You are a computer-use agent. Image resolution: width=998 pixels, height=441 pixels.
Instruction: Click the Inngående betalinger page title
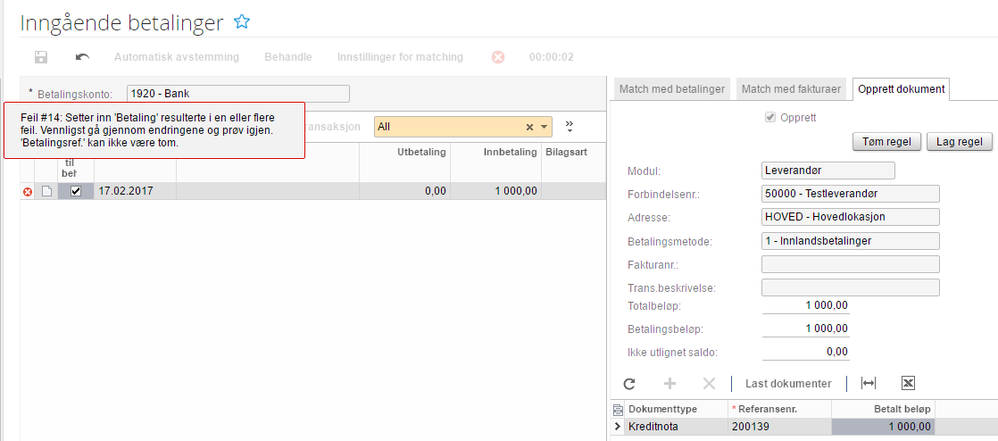pos(122,23)
